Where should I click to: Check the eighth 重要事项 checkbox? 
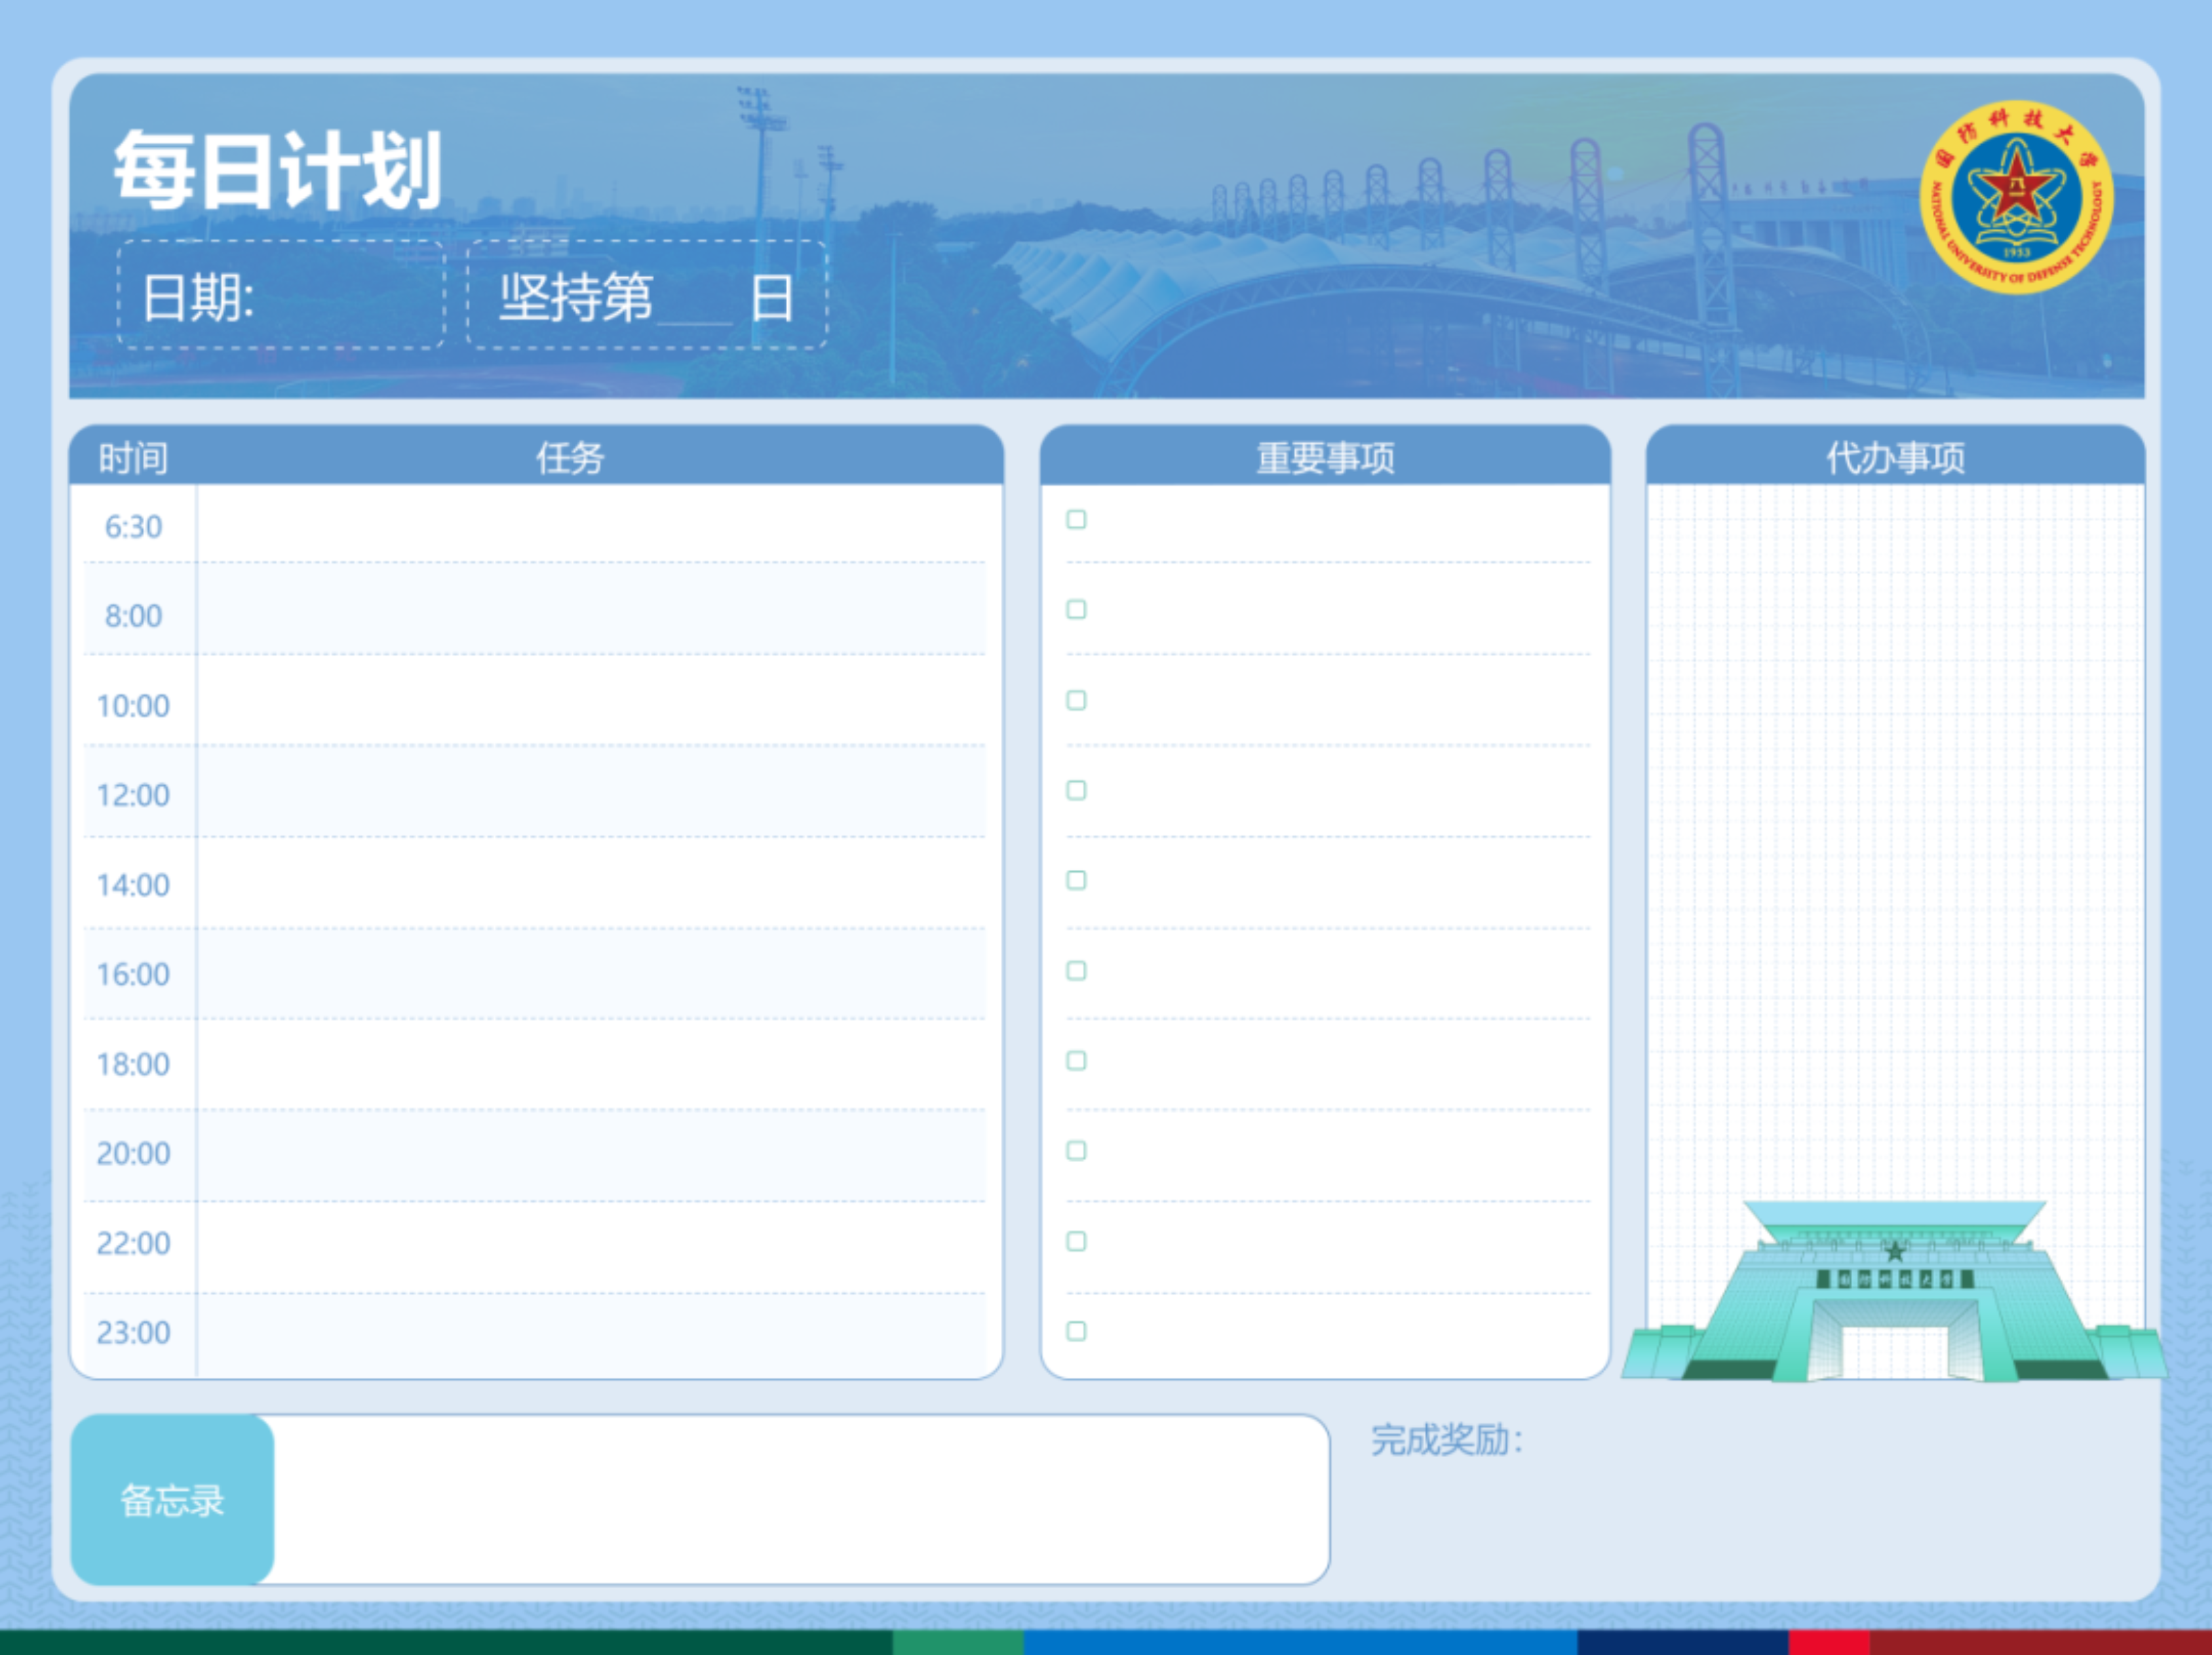(x=1076, y=1151)
